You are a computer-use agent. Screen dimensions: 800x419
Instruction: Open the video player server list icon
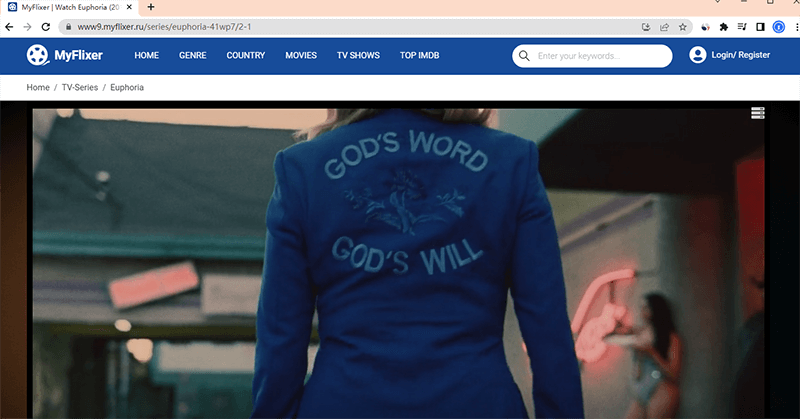point(758,113)
